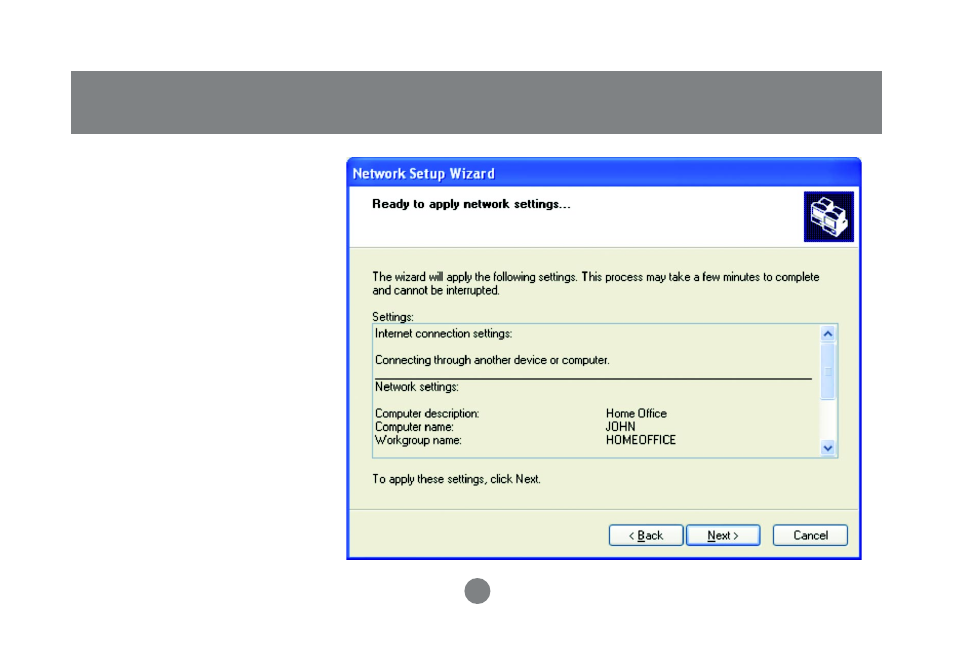This screenshot has width=954, height=664.
Task: Click 'Computer description:' label in settings list
Action: (427, 414)
